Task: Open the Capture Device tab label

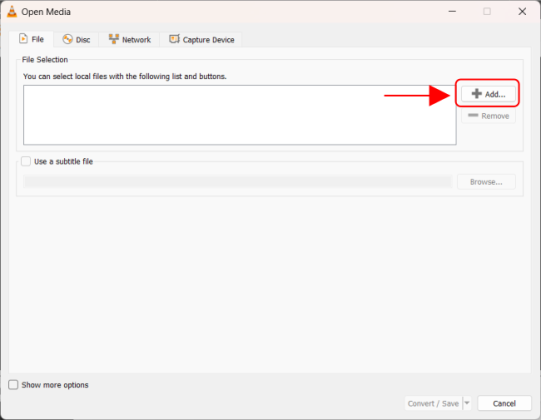Action: (x=208, y=40)
